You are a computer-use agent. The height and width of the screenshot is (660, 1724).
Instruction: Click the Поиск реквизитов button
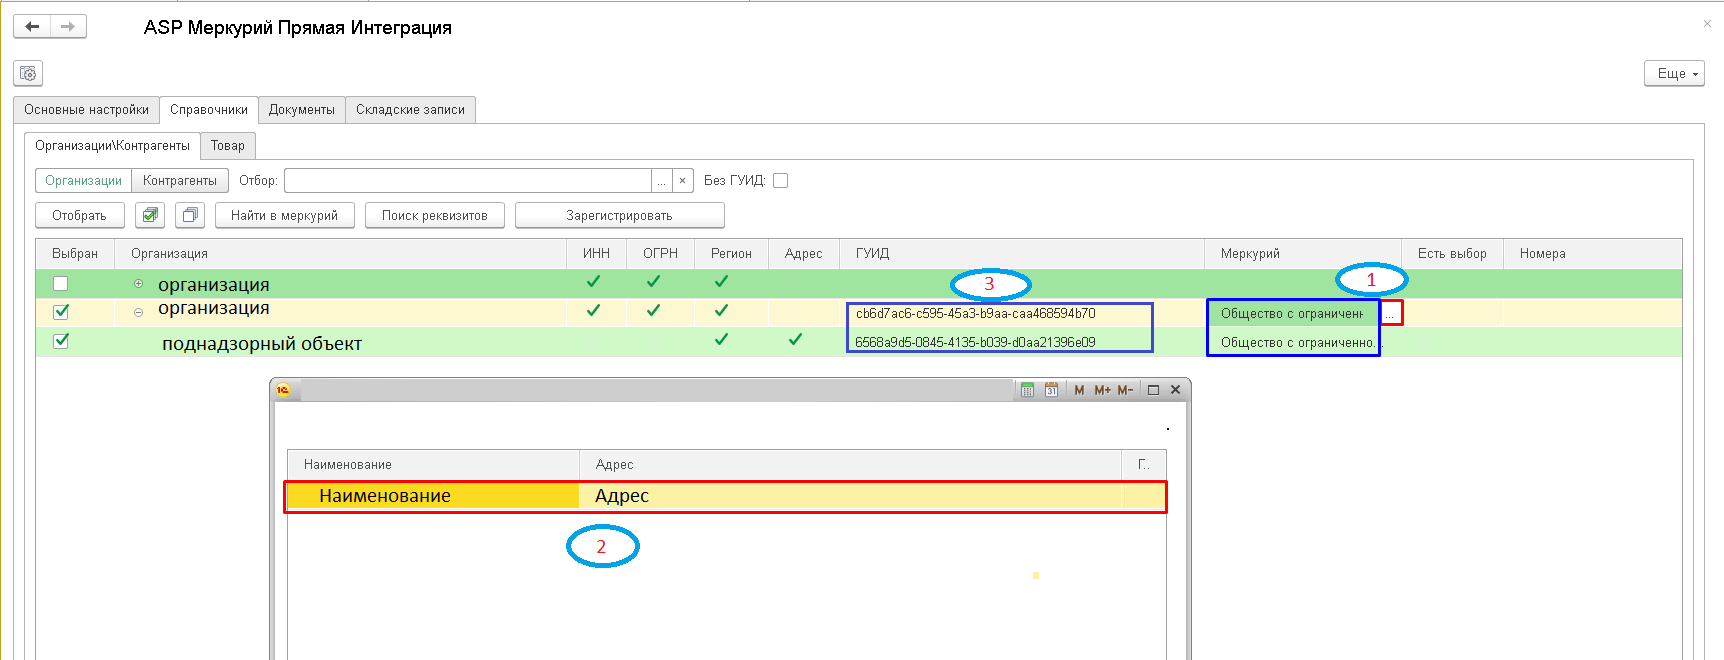click(435, 215)
